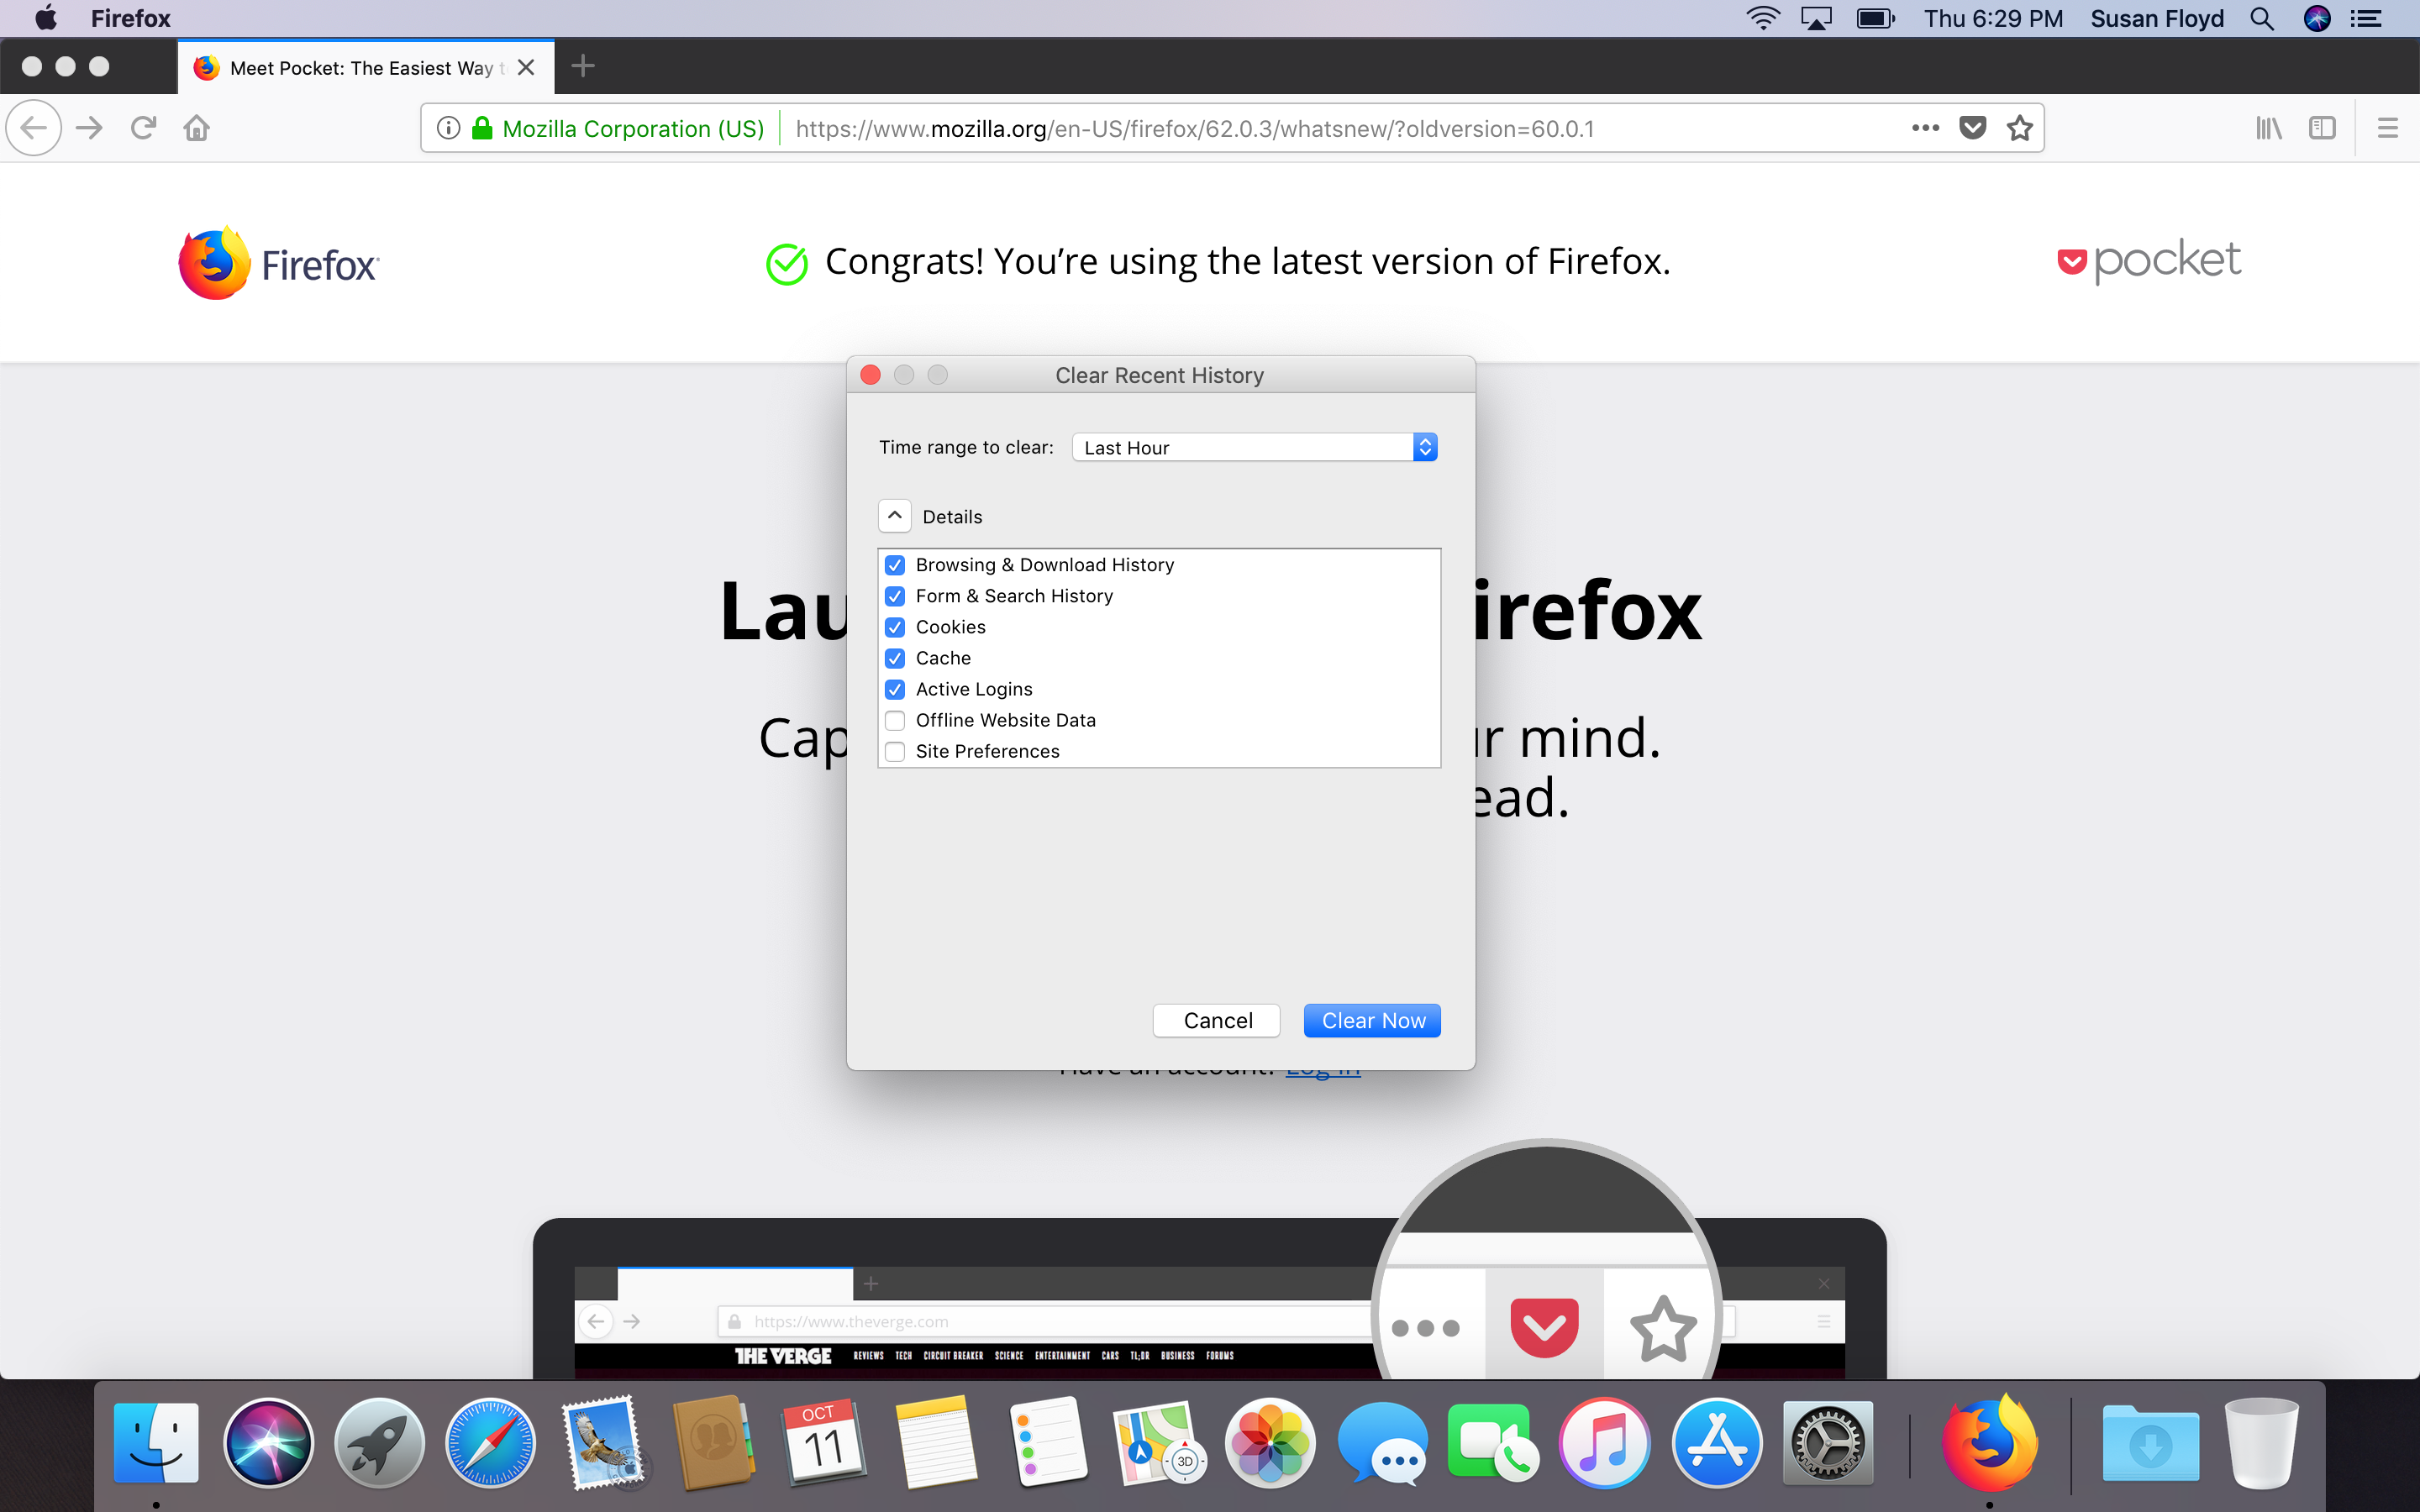Launch Safari from the dock
Image resolution: width=2420 pixels, height=1512 pixels.
click(492, 1441)
